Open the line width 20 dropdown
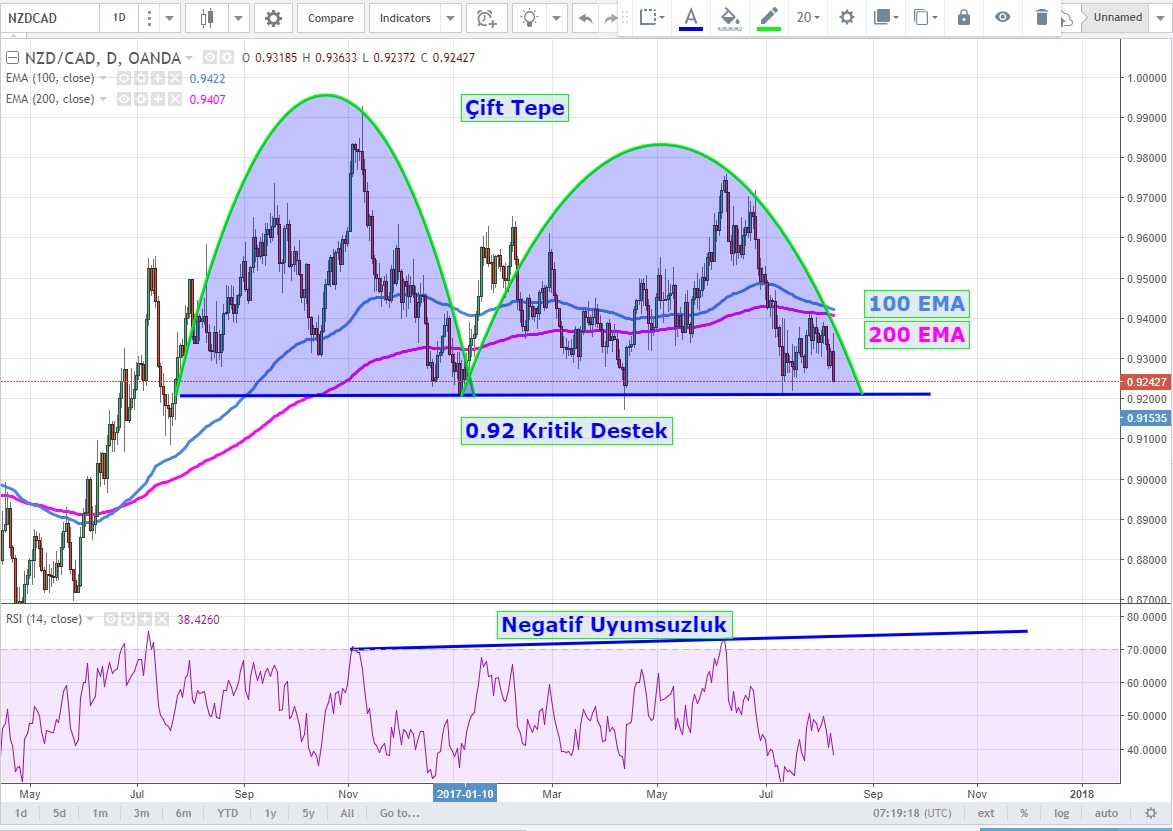The image size is (1173, 831). 808,17
